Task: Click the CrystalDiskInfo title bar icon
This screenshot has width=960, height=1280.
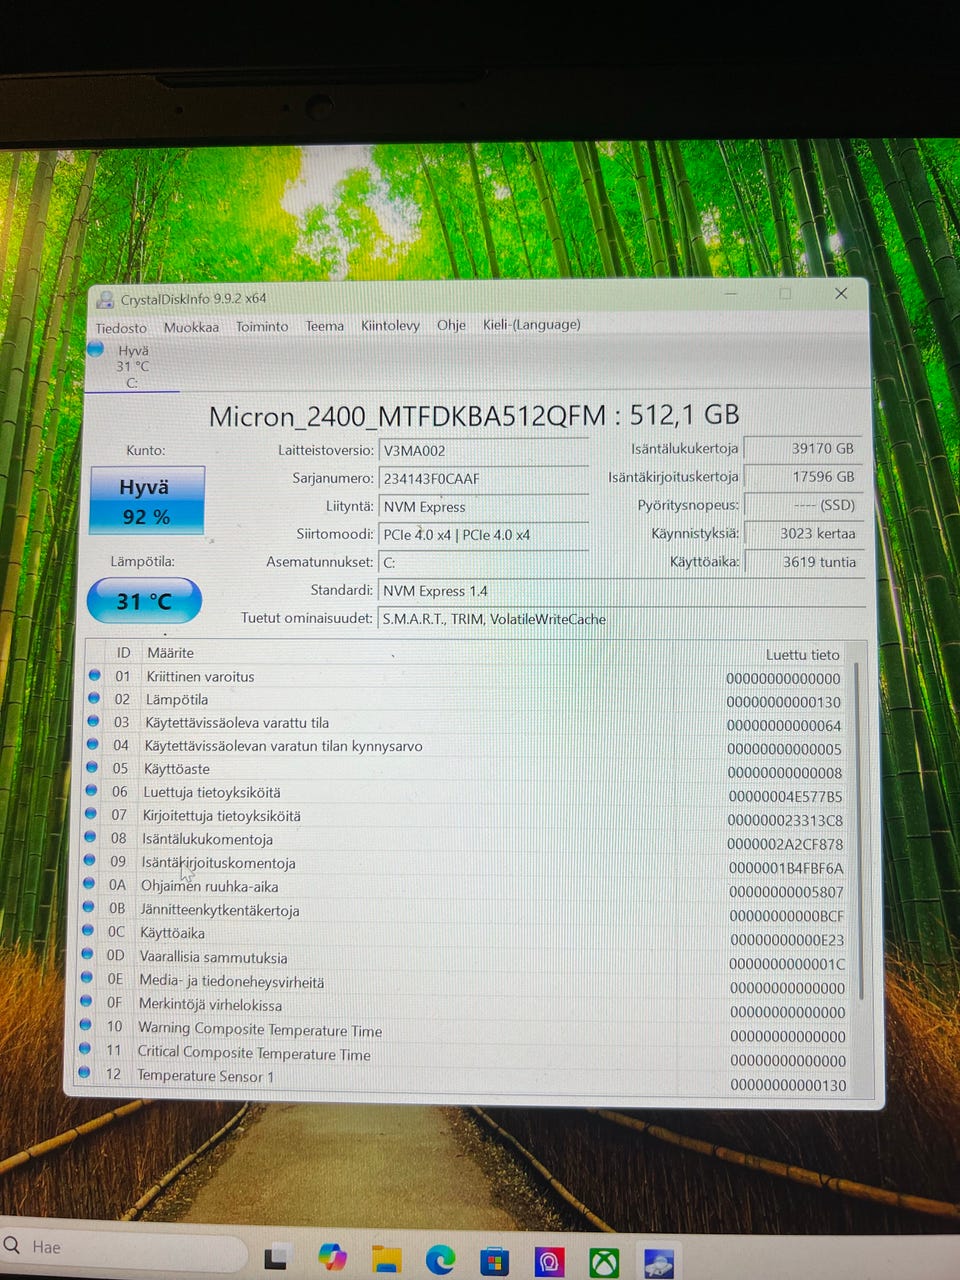Action: click(x=106, y=299)
